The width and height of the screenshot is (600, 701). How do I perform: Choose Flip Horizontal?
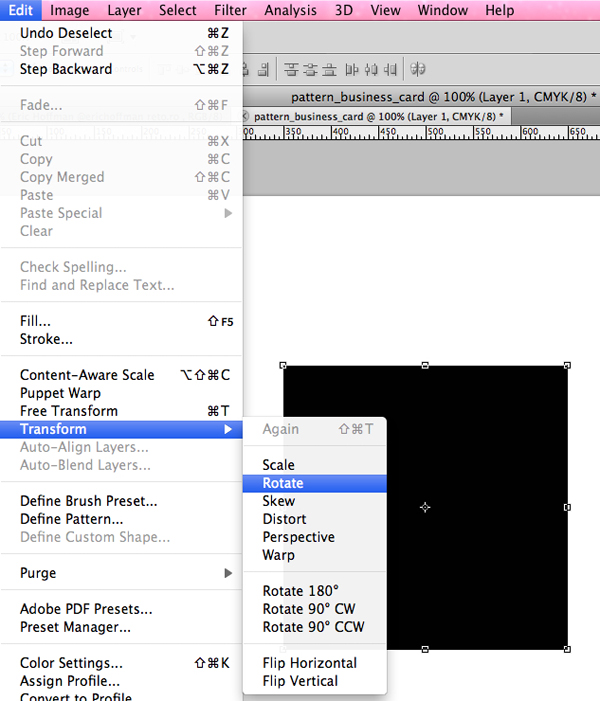315,663
